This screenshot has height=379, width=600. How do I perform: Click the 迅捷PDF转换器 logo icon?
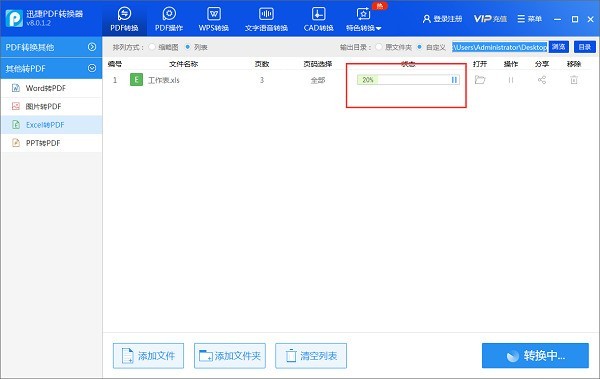(x=14, y=18)
